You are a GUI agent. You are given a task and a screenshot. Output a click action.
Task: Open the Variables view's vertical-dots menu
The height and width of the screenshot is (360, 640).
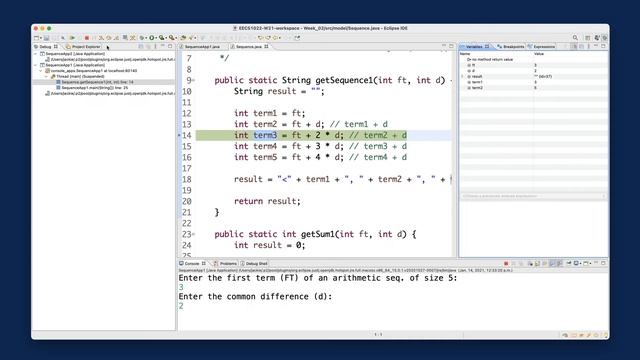tap(589, 47)
